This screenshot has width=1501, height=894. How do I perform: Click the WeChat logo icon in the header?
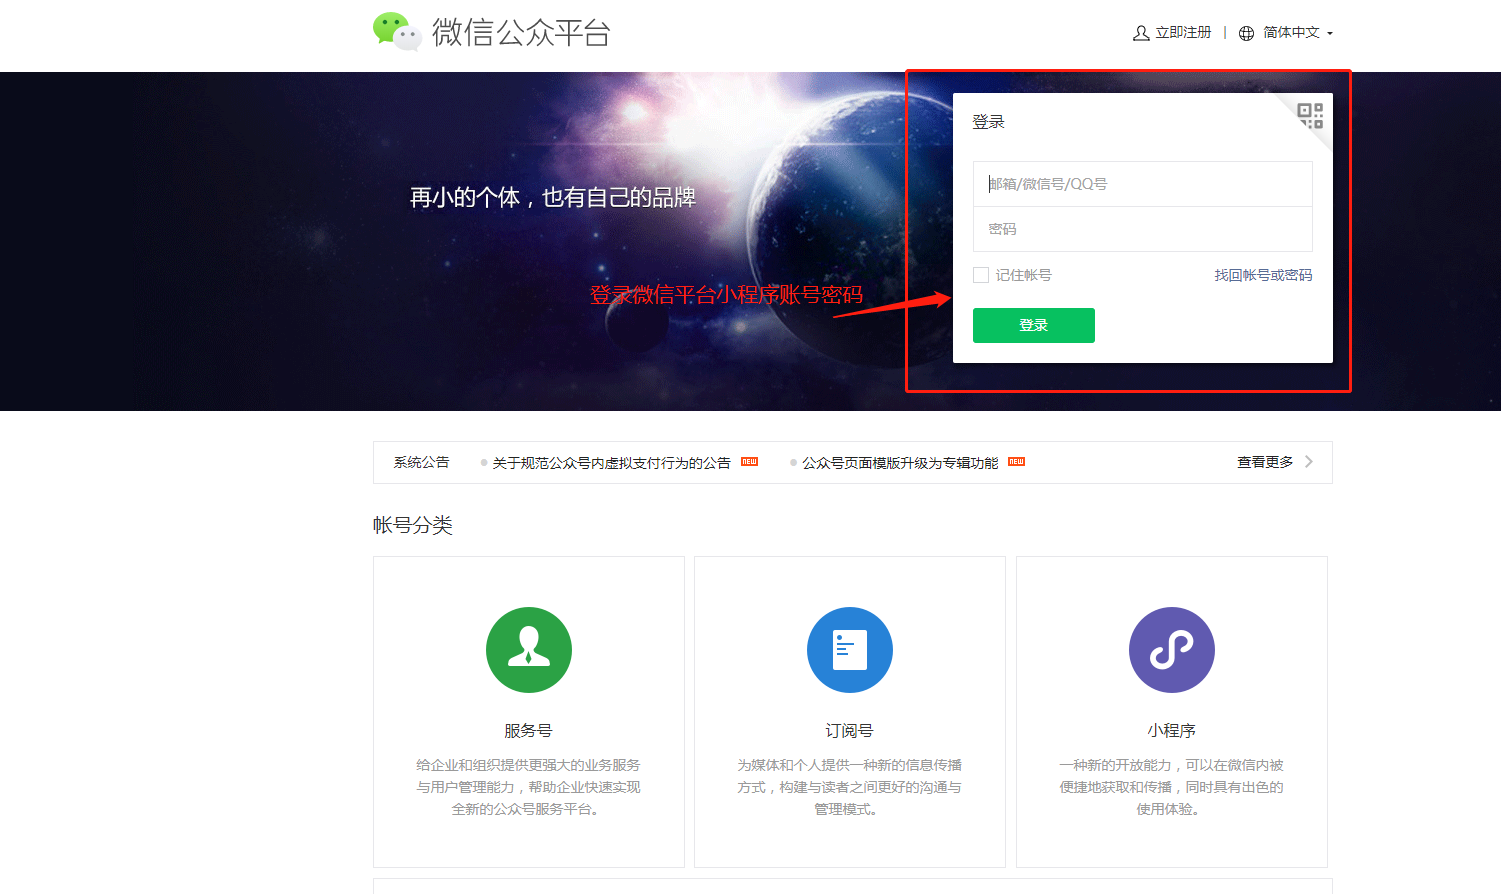coord(397,32)
